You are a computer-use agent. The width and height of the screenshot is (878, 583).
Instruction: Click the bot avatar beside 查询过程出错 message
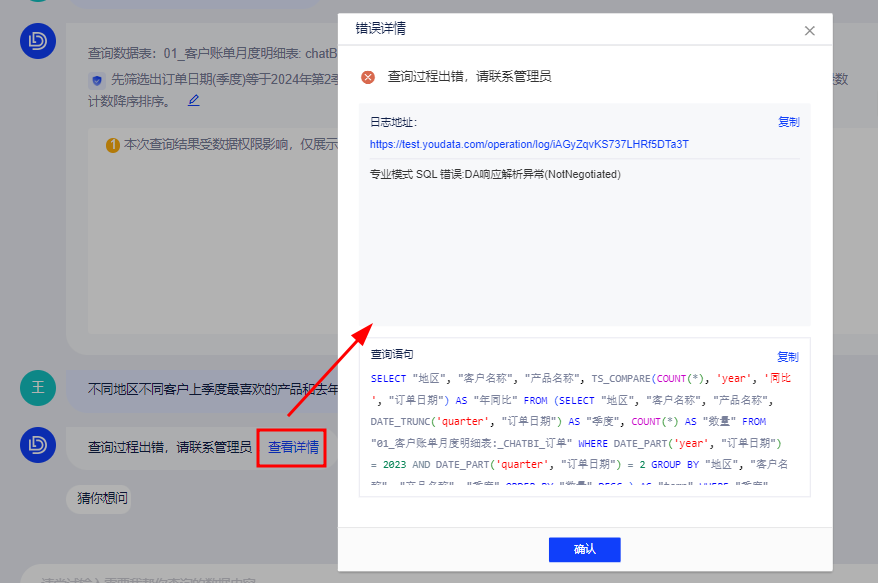[38, 446]
